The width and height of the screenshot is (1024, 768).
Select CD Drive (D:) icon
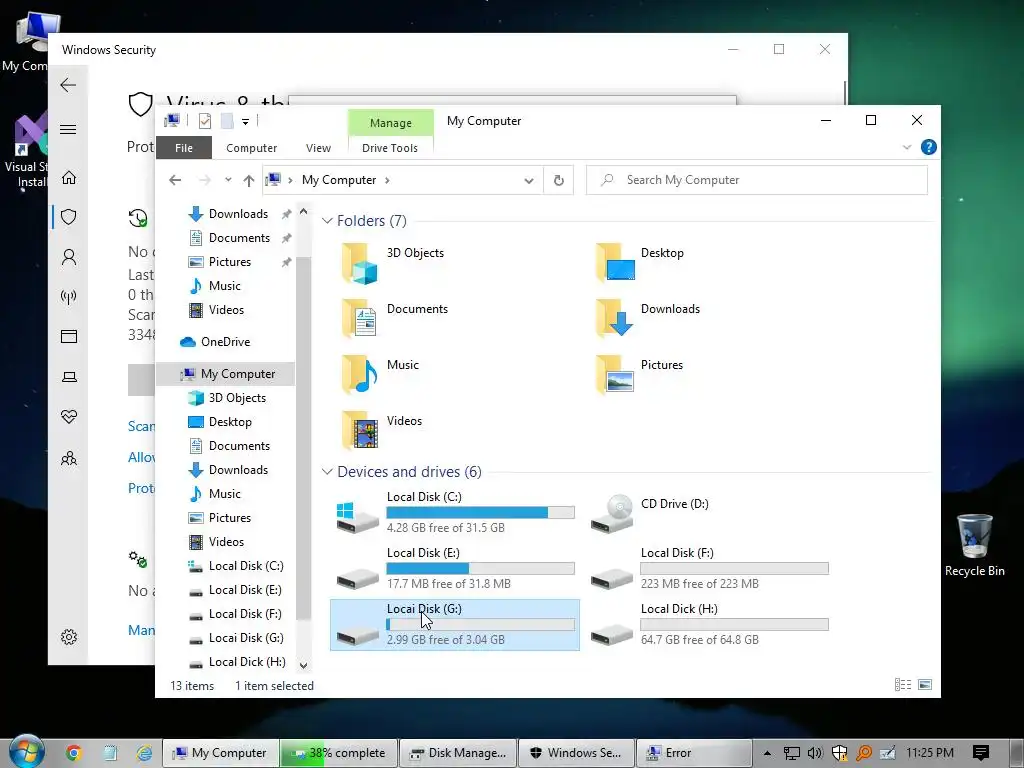point(612,514)
